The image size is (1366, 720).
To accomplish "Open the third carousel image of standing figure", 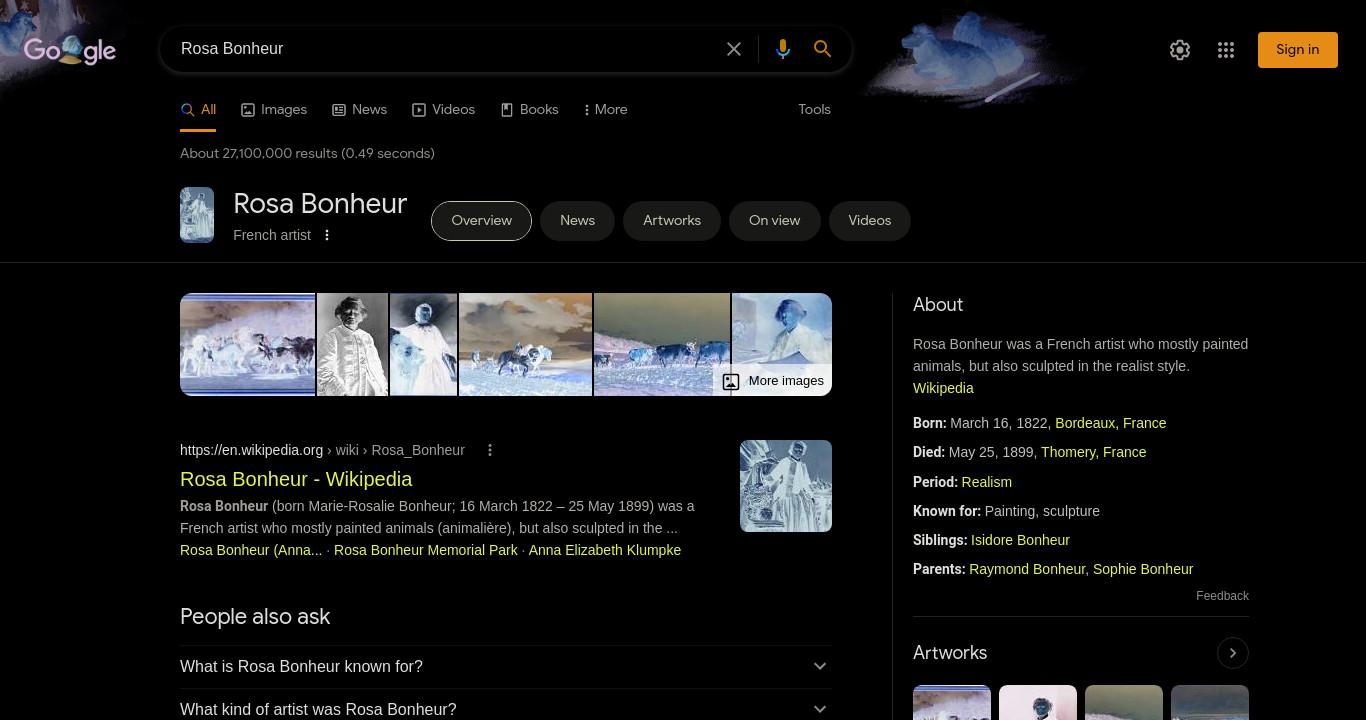I will (423, 345).
